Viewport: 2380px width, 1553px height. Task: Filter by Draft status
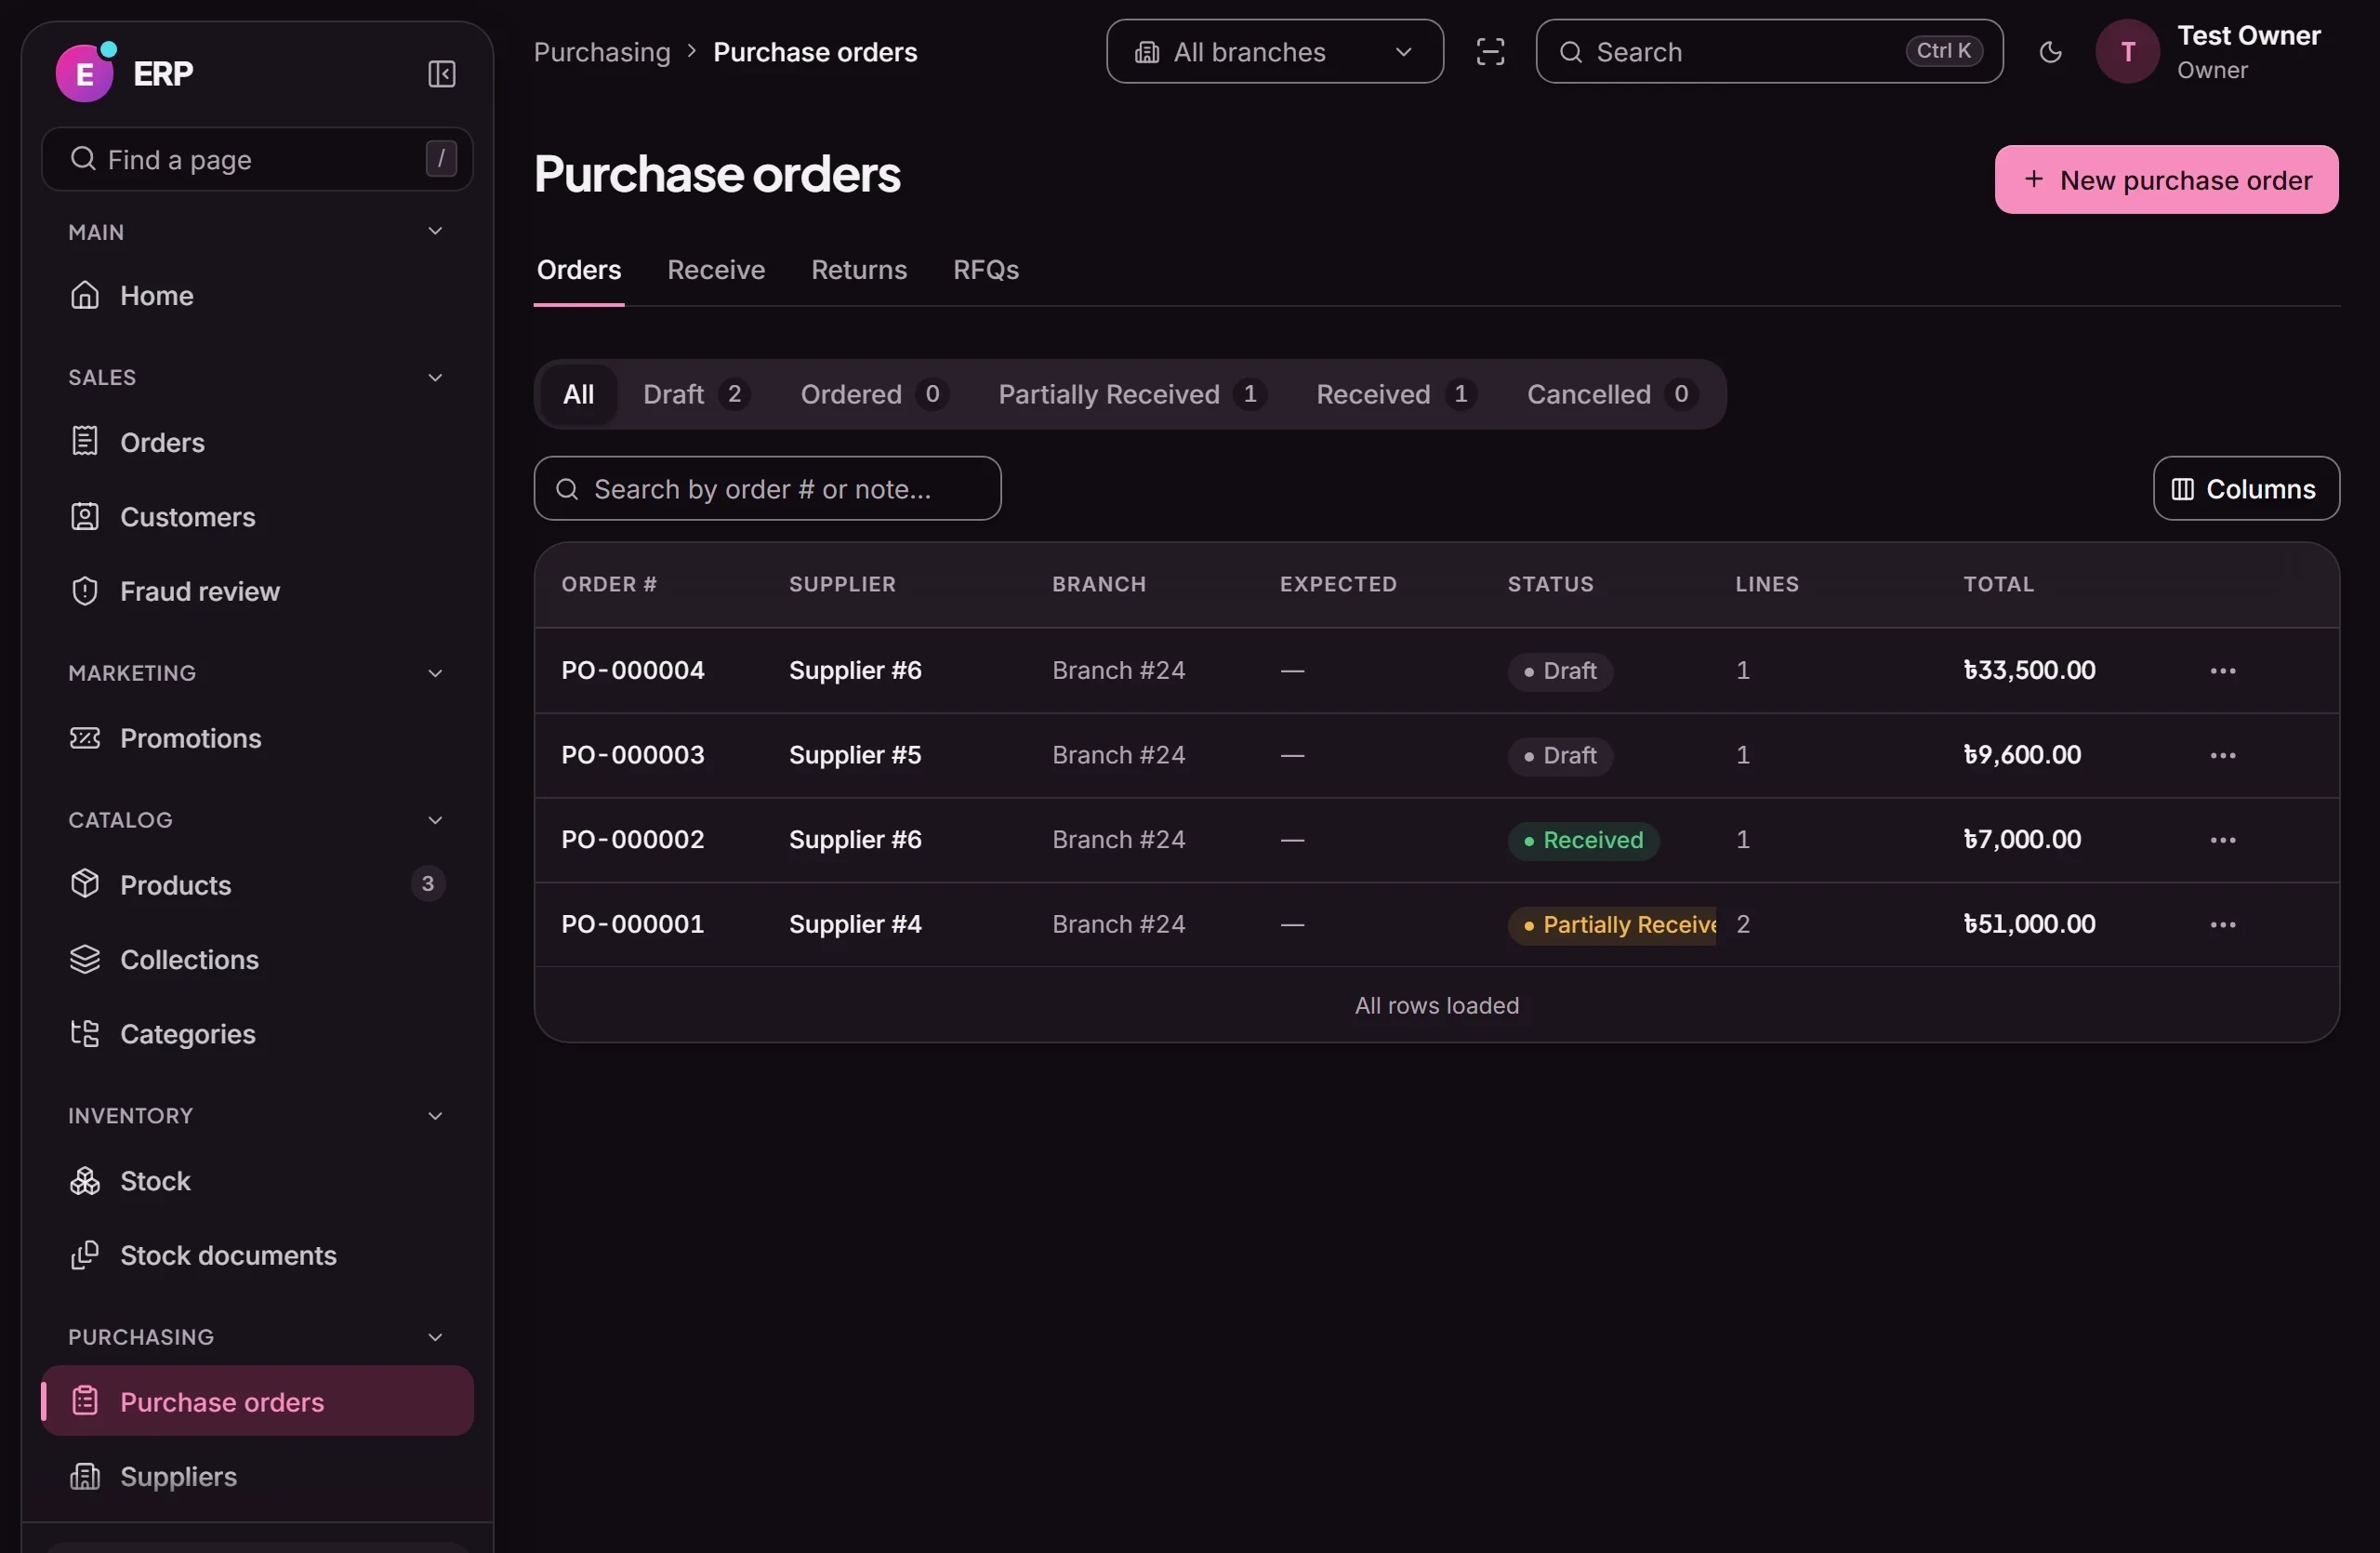(696, 395)
